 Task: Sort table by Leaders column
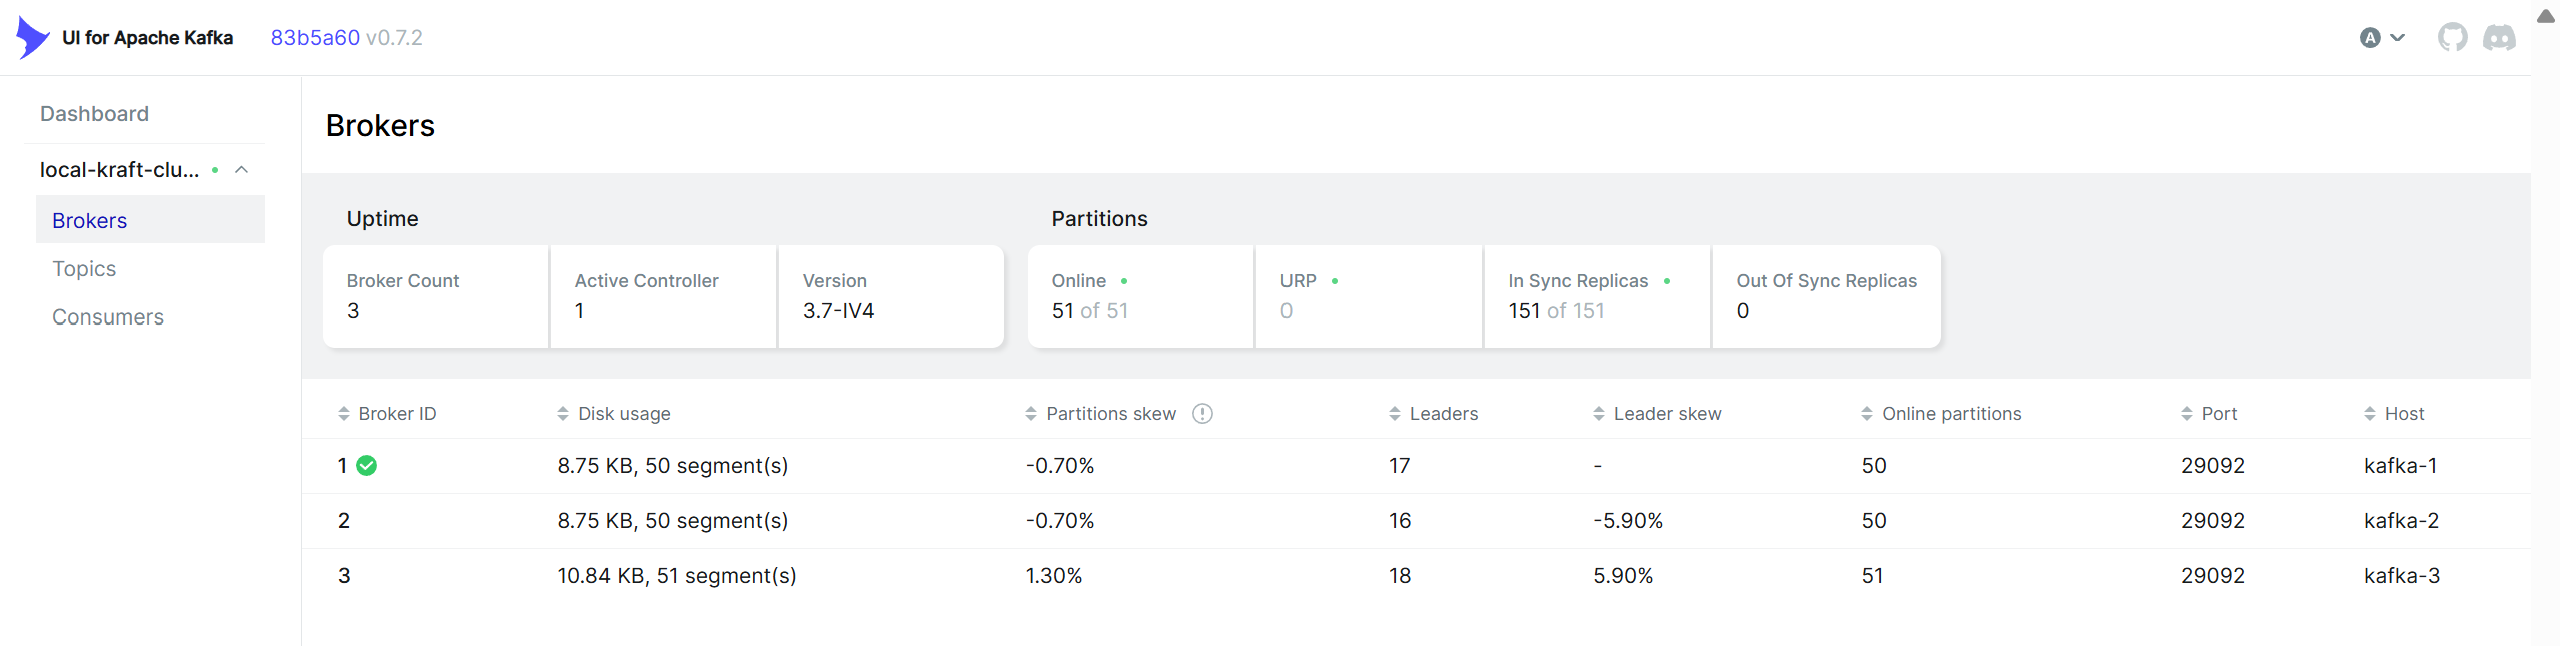[1442, 414]
